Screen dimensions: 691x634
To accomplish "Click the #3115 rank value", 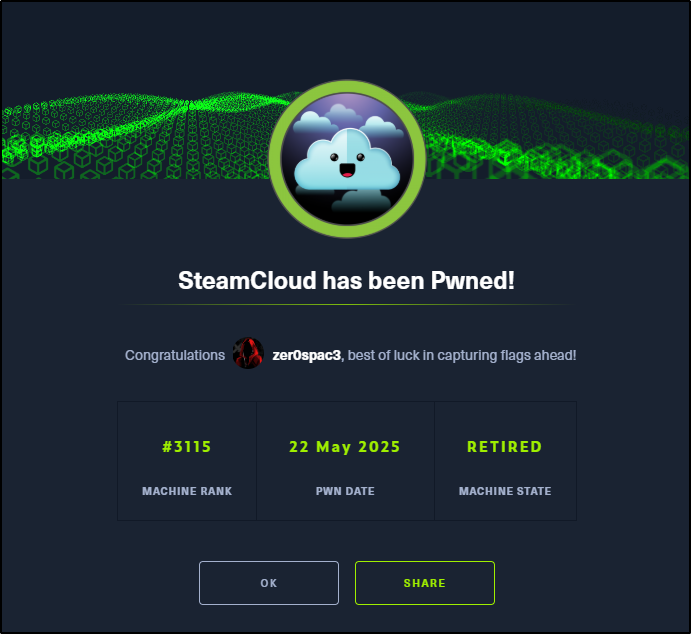I will [187, 447].
